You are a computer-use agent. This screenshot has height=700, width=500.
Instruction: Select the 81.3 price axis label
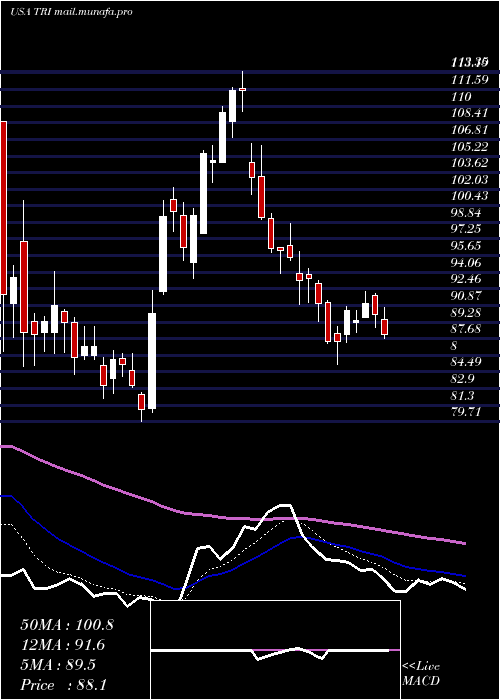[x=464, y=396]
